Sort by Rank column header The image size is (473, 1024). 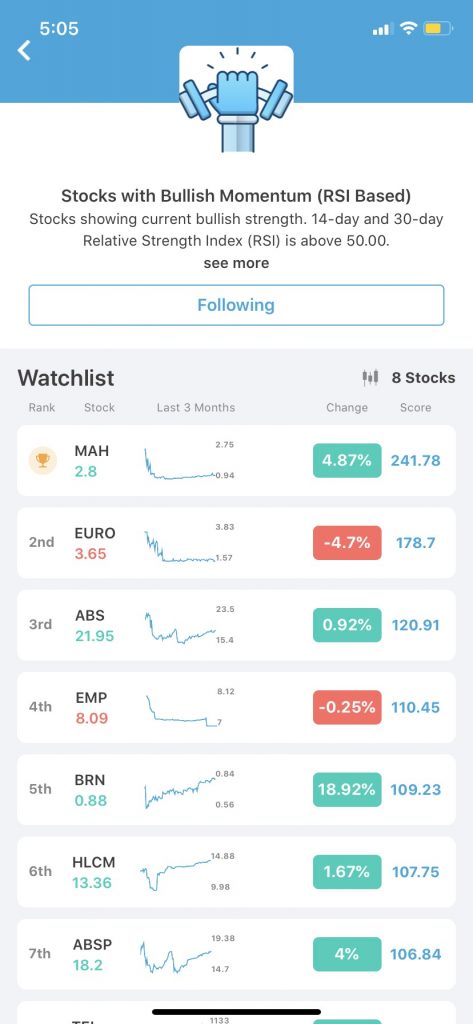(x=42, y=408)
